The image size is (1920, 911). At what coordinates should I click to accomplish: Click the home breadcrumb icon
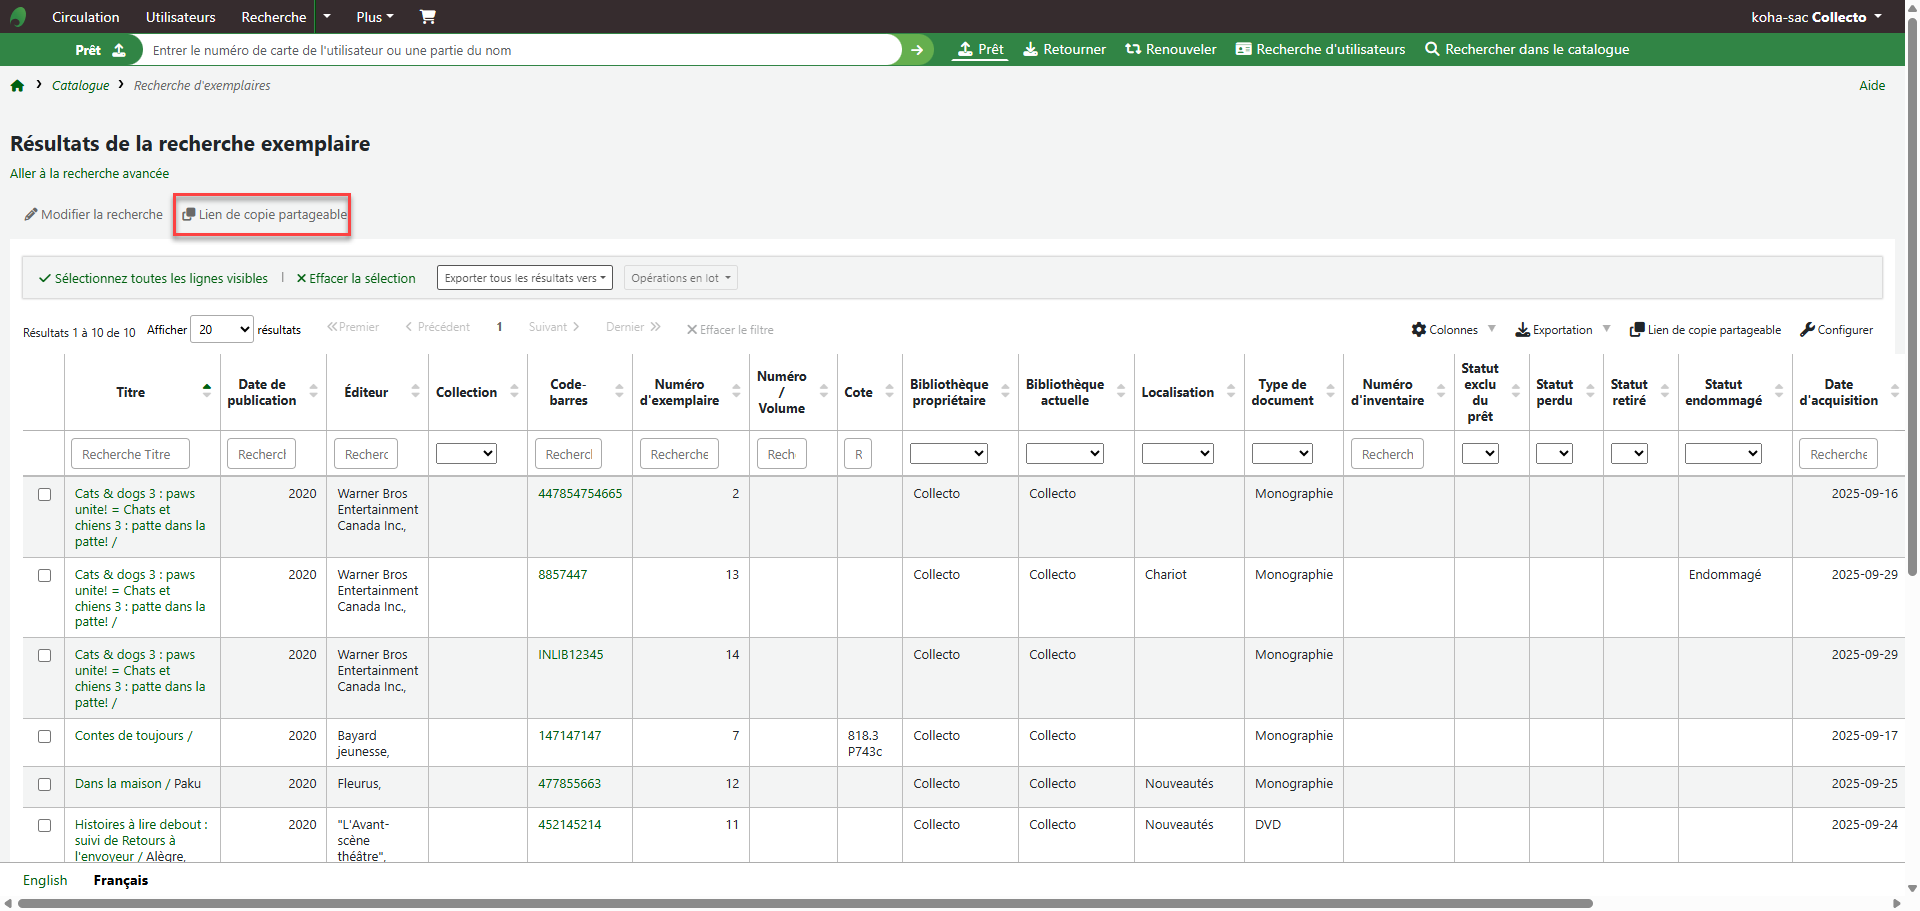coord(17,86)
